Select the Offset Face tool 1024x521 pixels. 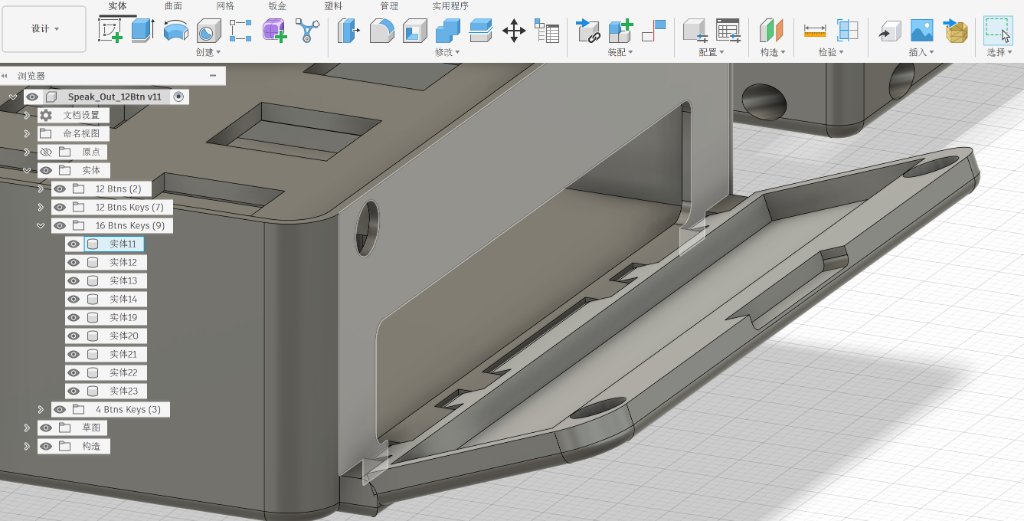[x=481, y=30]
